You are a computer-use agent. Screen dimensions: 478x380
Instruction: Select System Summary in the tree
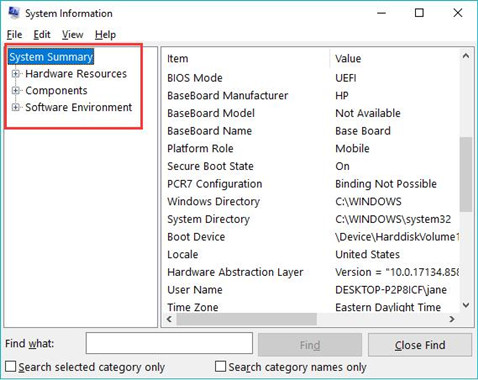click(51, 57)
